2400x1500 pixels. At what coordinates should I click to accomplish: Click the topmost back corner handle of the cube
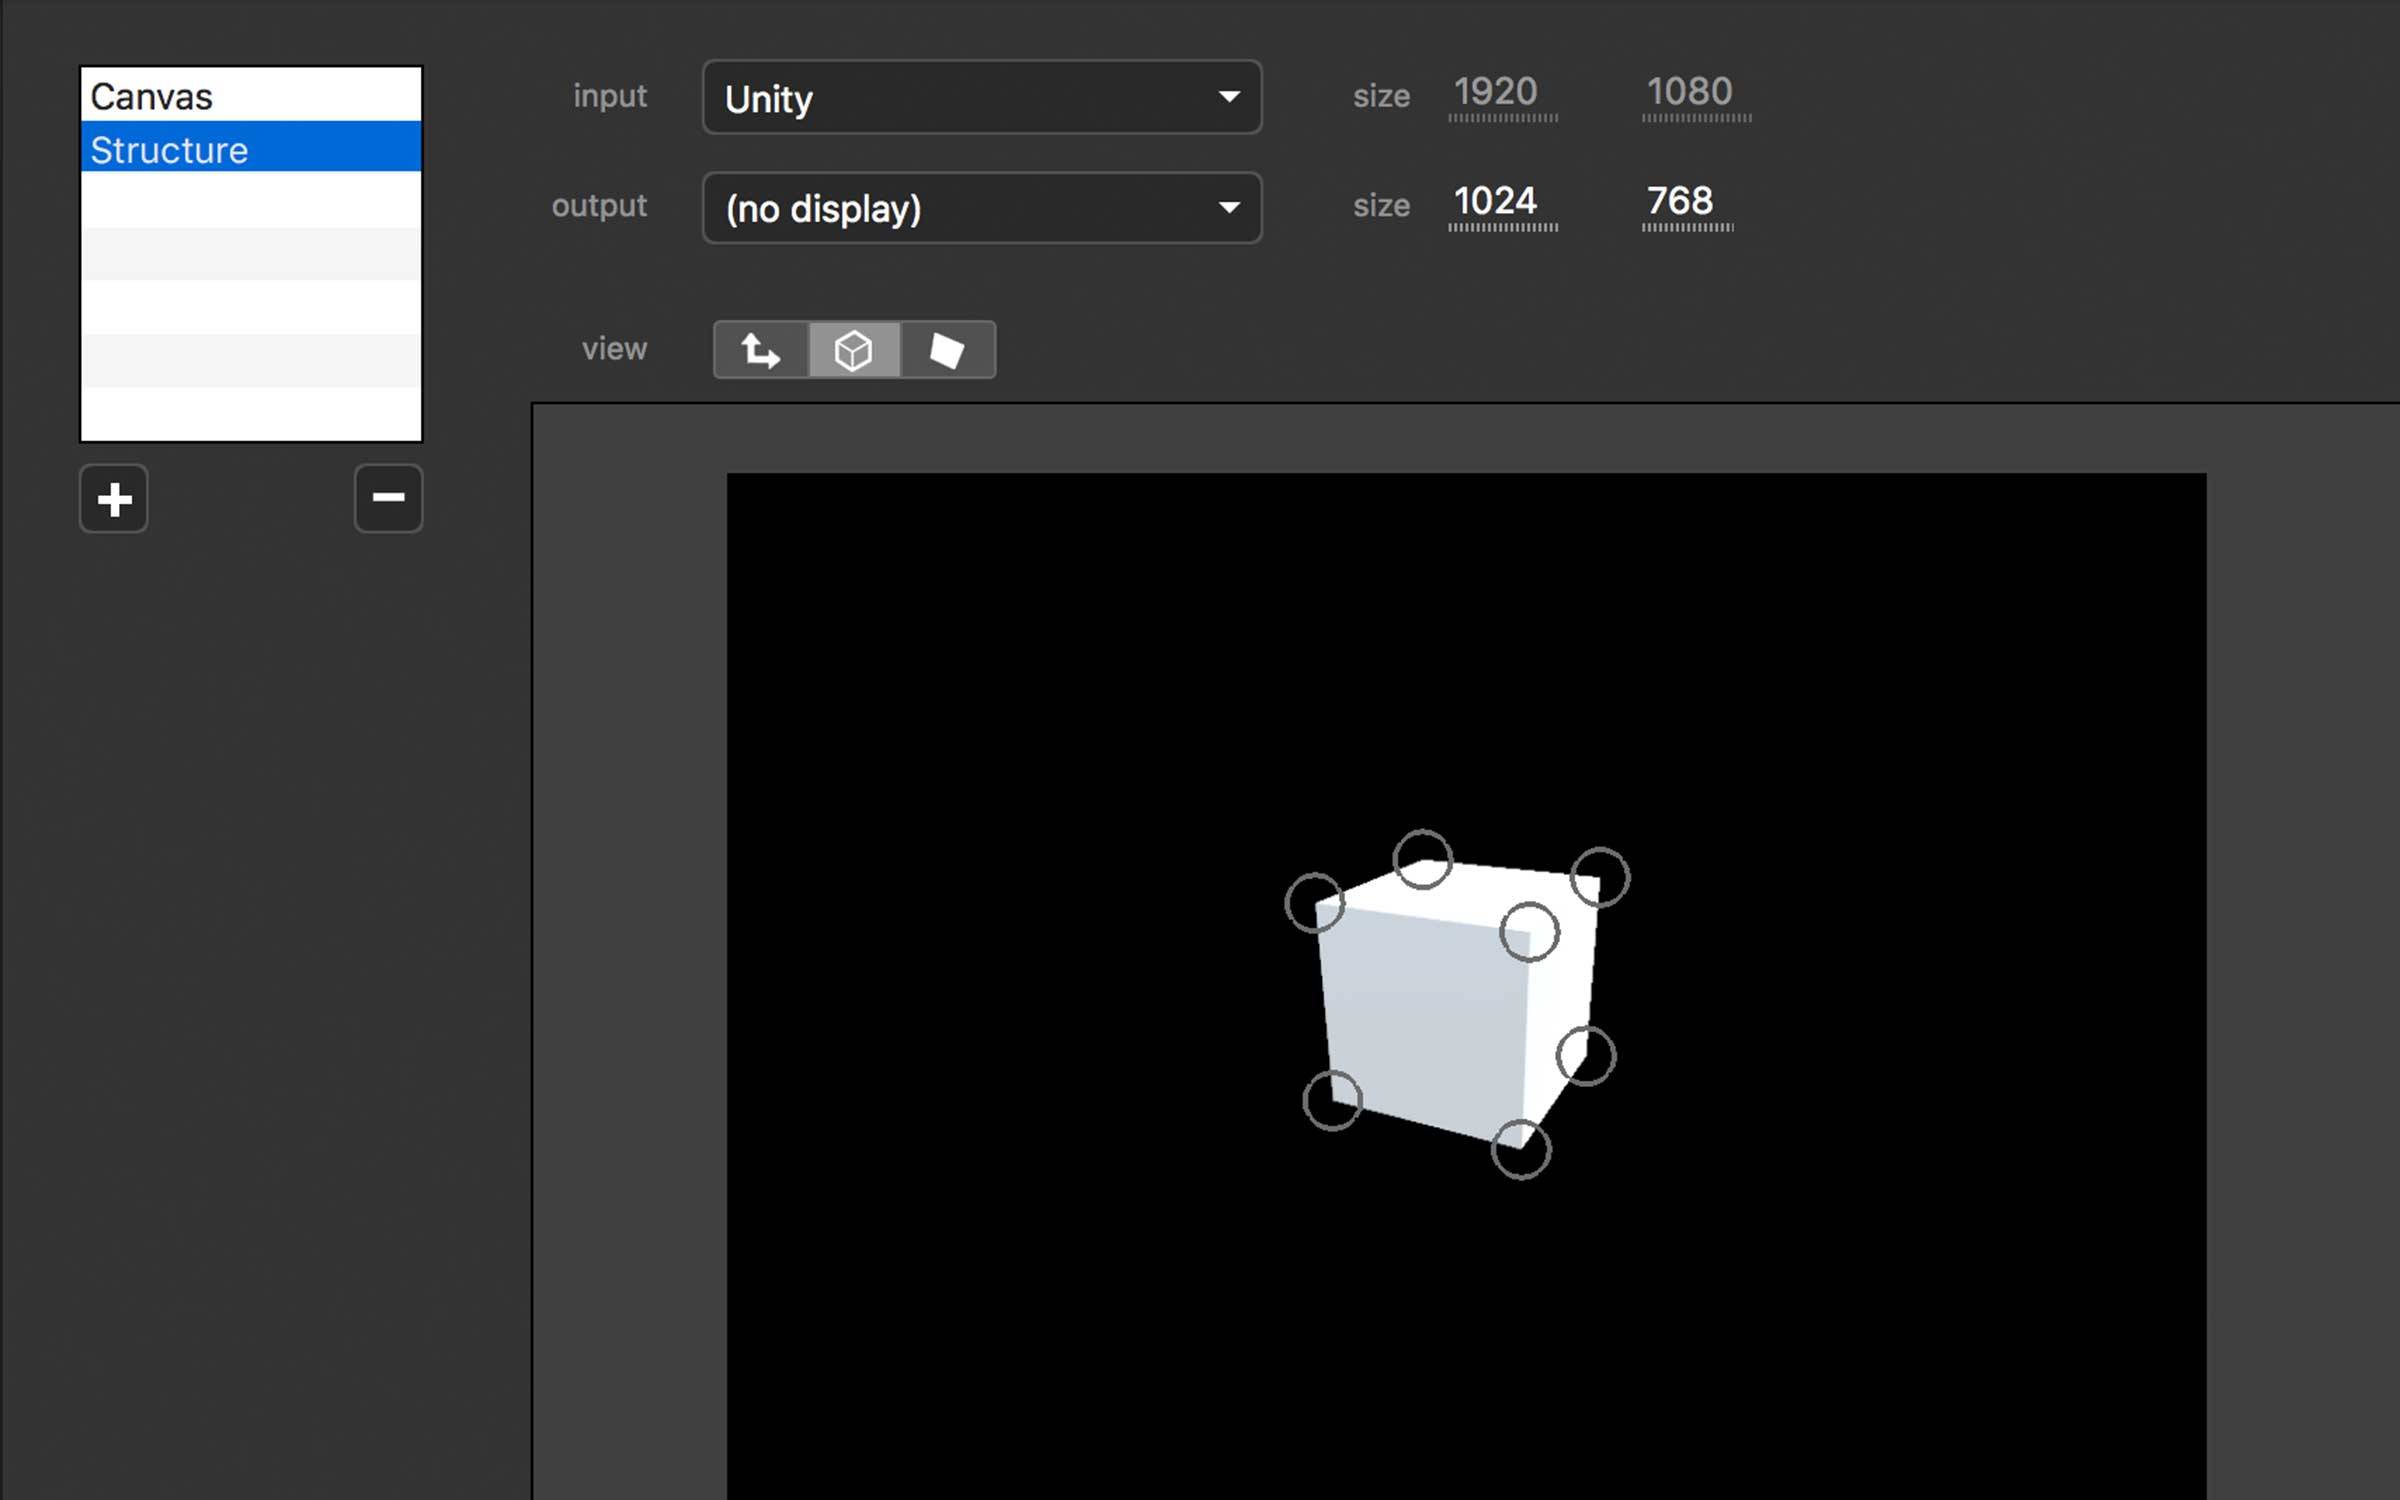click(x=1422, y=859)
